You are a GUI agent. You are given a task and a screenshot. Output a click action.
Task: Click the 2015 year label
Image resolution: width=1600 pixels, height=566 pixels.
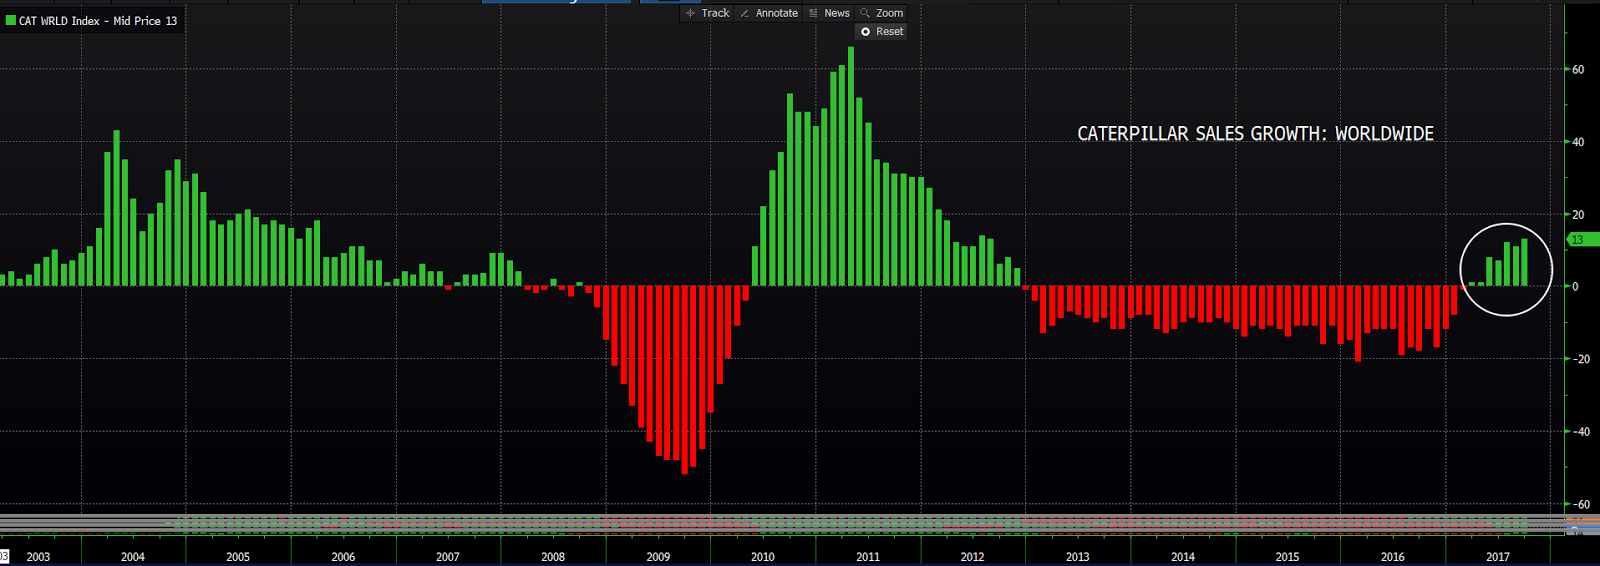(x=1287, y=557)
